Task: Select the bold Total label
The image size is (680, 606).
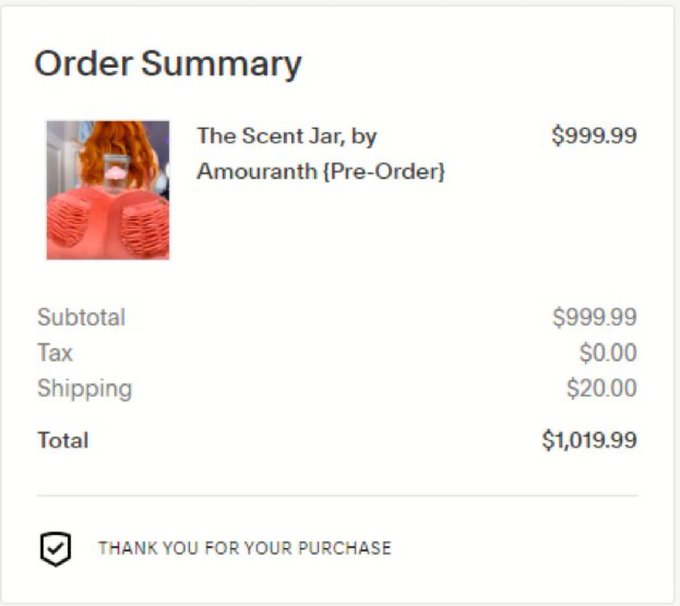Action: 63,440
